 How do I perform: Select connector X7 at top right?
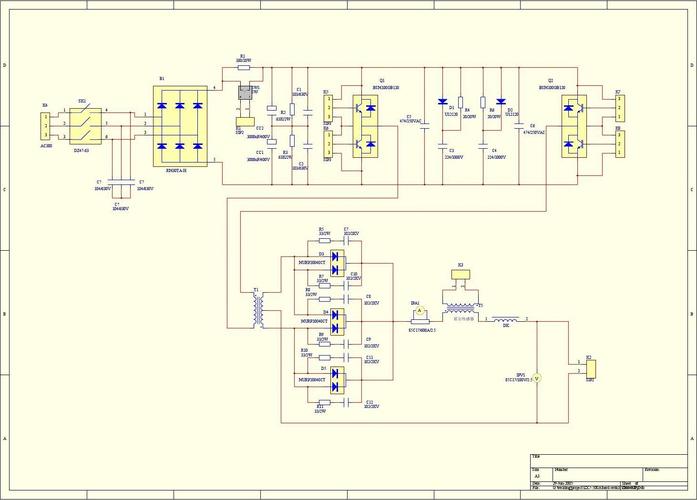point(620,108)
